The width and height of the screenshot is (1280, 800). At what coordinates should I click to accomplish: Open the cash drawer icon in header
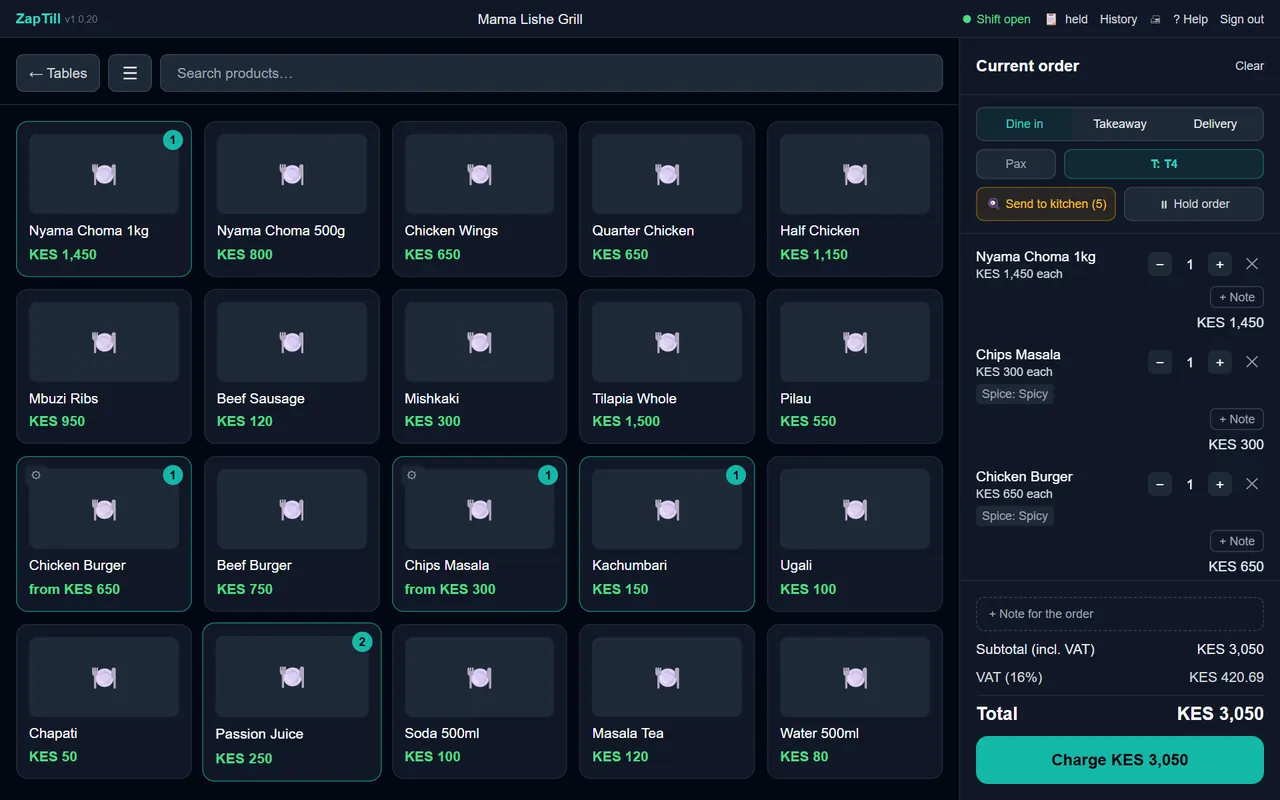pos(1155,19)
